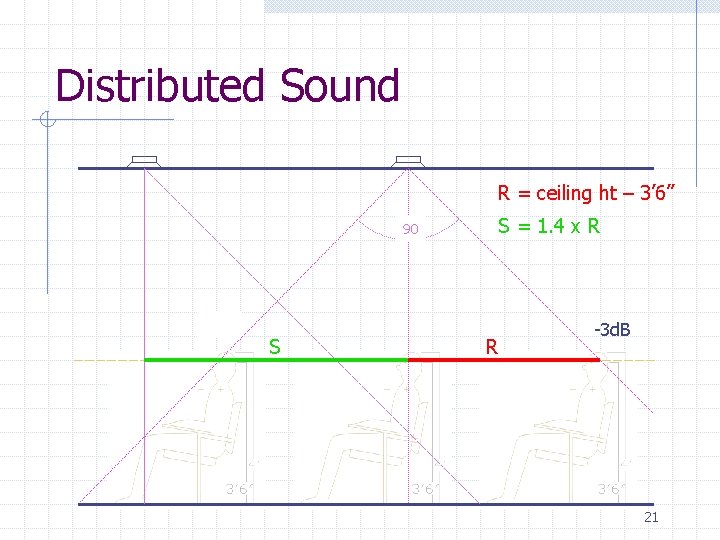
Task: Click the 3'6" label under the middle figure
Action: (425, 489)
